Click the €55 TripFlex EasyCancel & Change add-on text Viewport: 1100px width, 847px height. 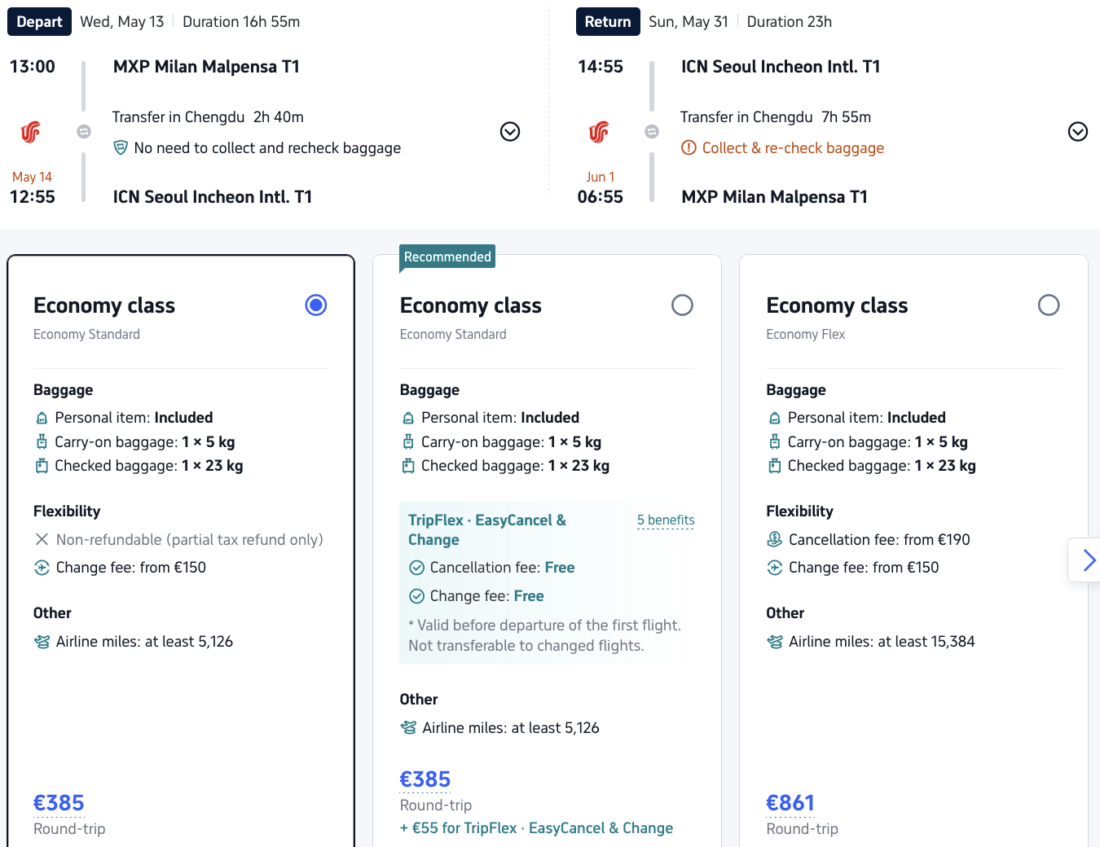click(536, 828)
